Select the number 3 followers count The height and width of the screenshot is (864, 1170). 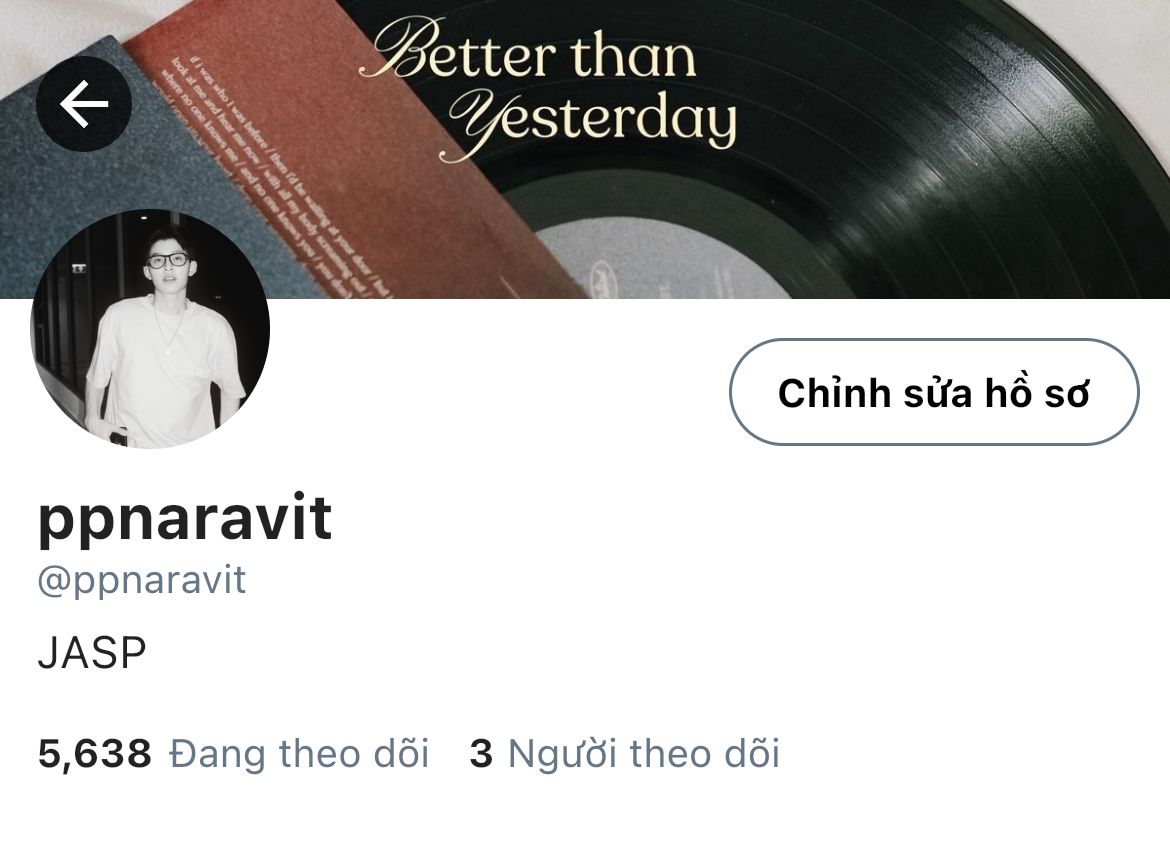(x=481, y=754)
